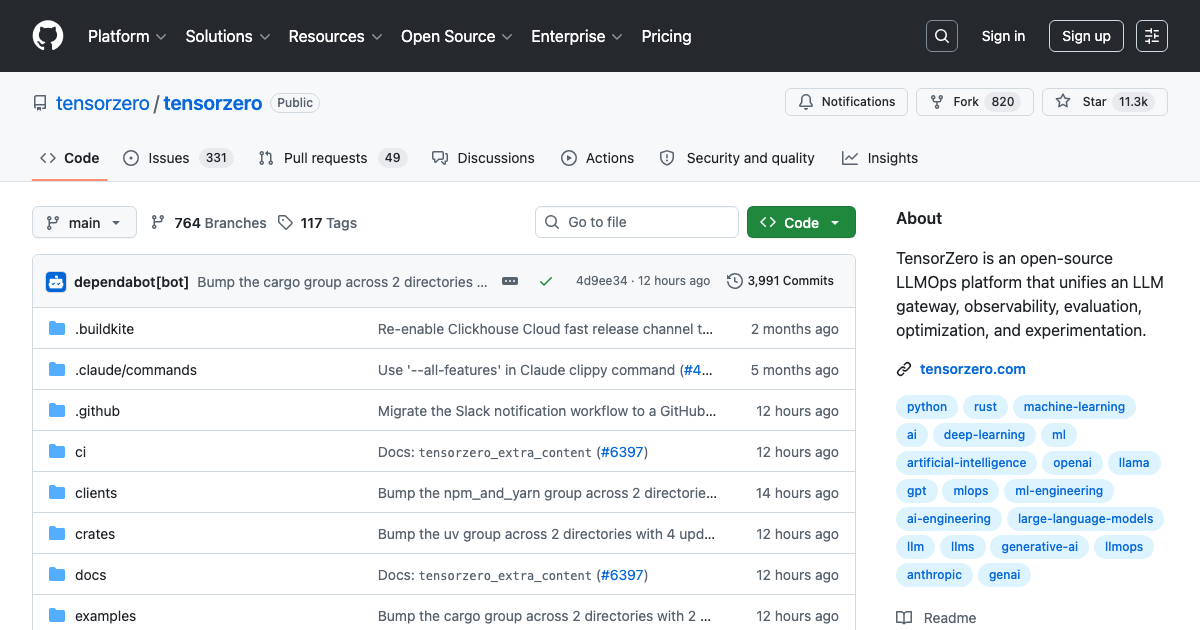The image size is (1200, 630).
Task: Expand the Resources menu
Action: pyautogui.click(x=336, y=36)
